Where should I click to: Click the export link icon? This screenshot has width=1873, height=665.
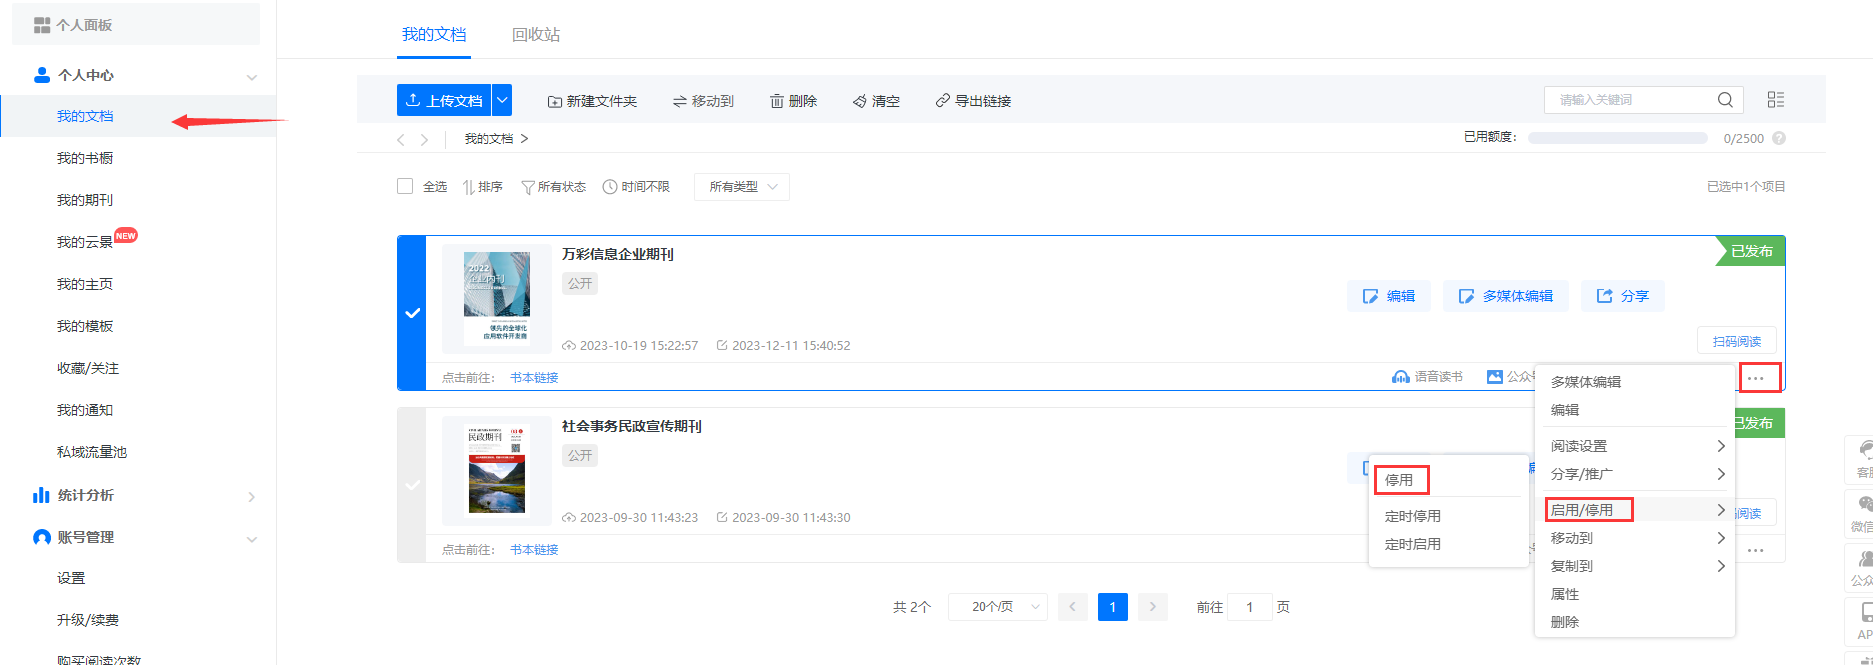[x=942, y=101]
